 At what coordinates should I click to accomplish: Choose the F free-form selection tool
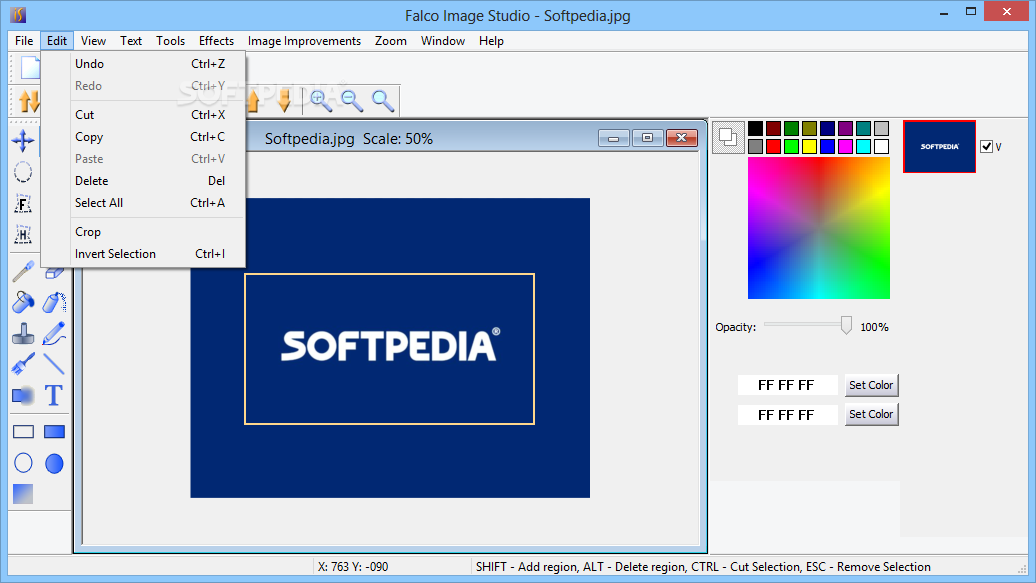(23, 204)
